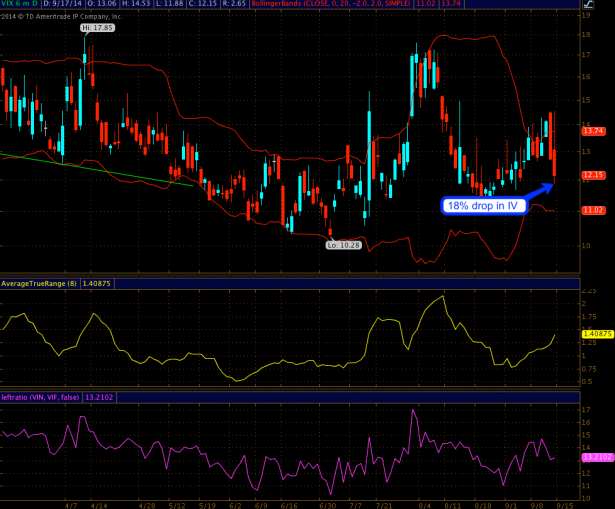615x509 pixels.
Task: Click the red 12.15 last price tag
Action: 593,175
